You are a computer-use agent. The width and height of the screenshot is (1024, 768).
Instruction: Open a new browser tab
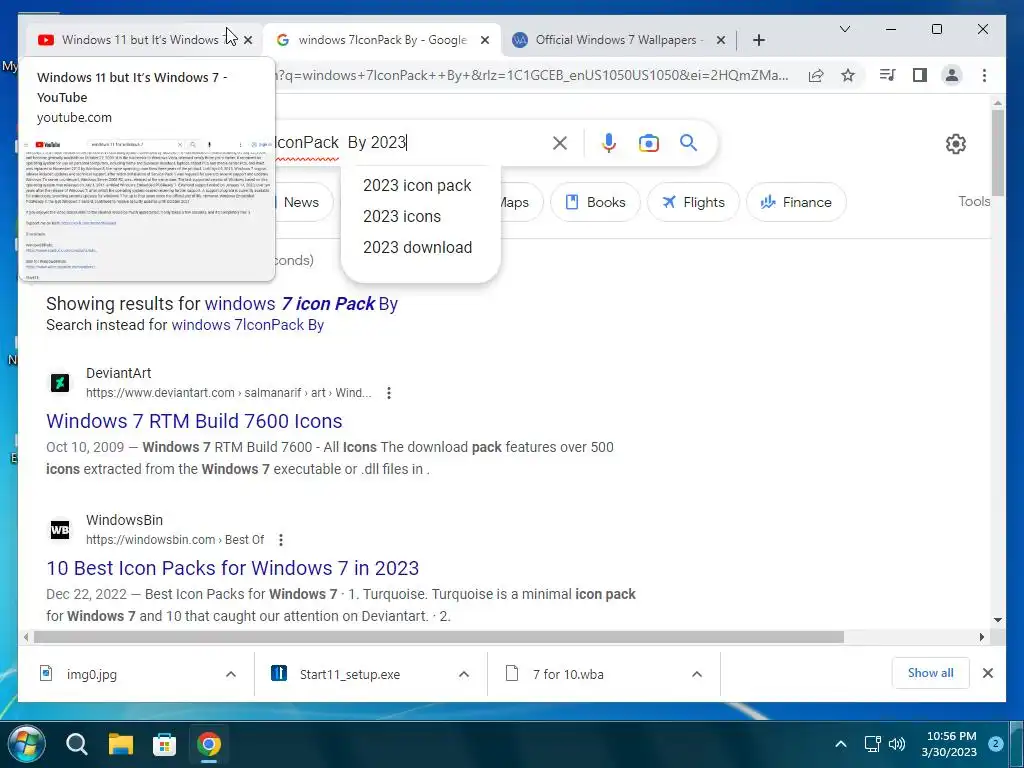click(x=758, y=40)
